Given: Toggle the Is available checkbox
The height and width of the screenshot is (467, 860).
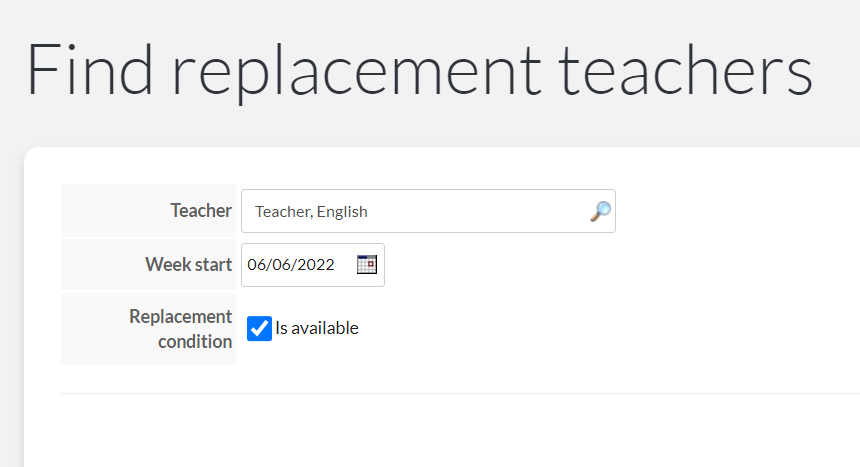Looking at the screenshot, I should click(259, 328).
